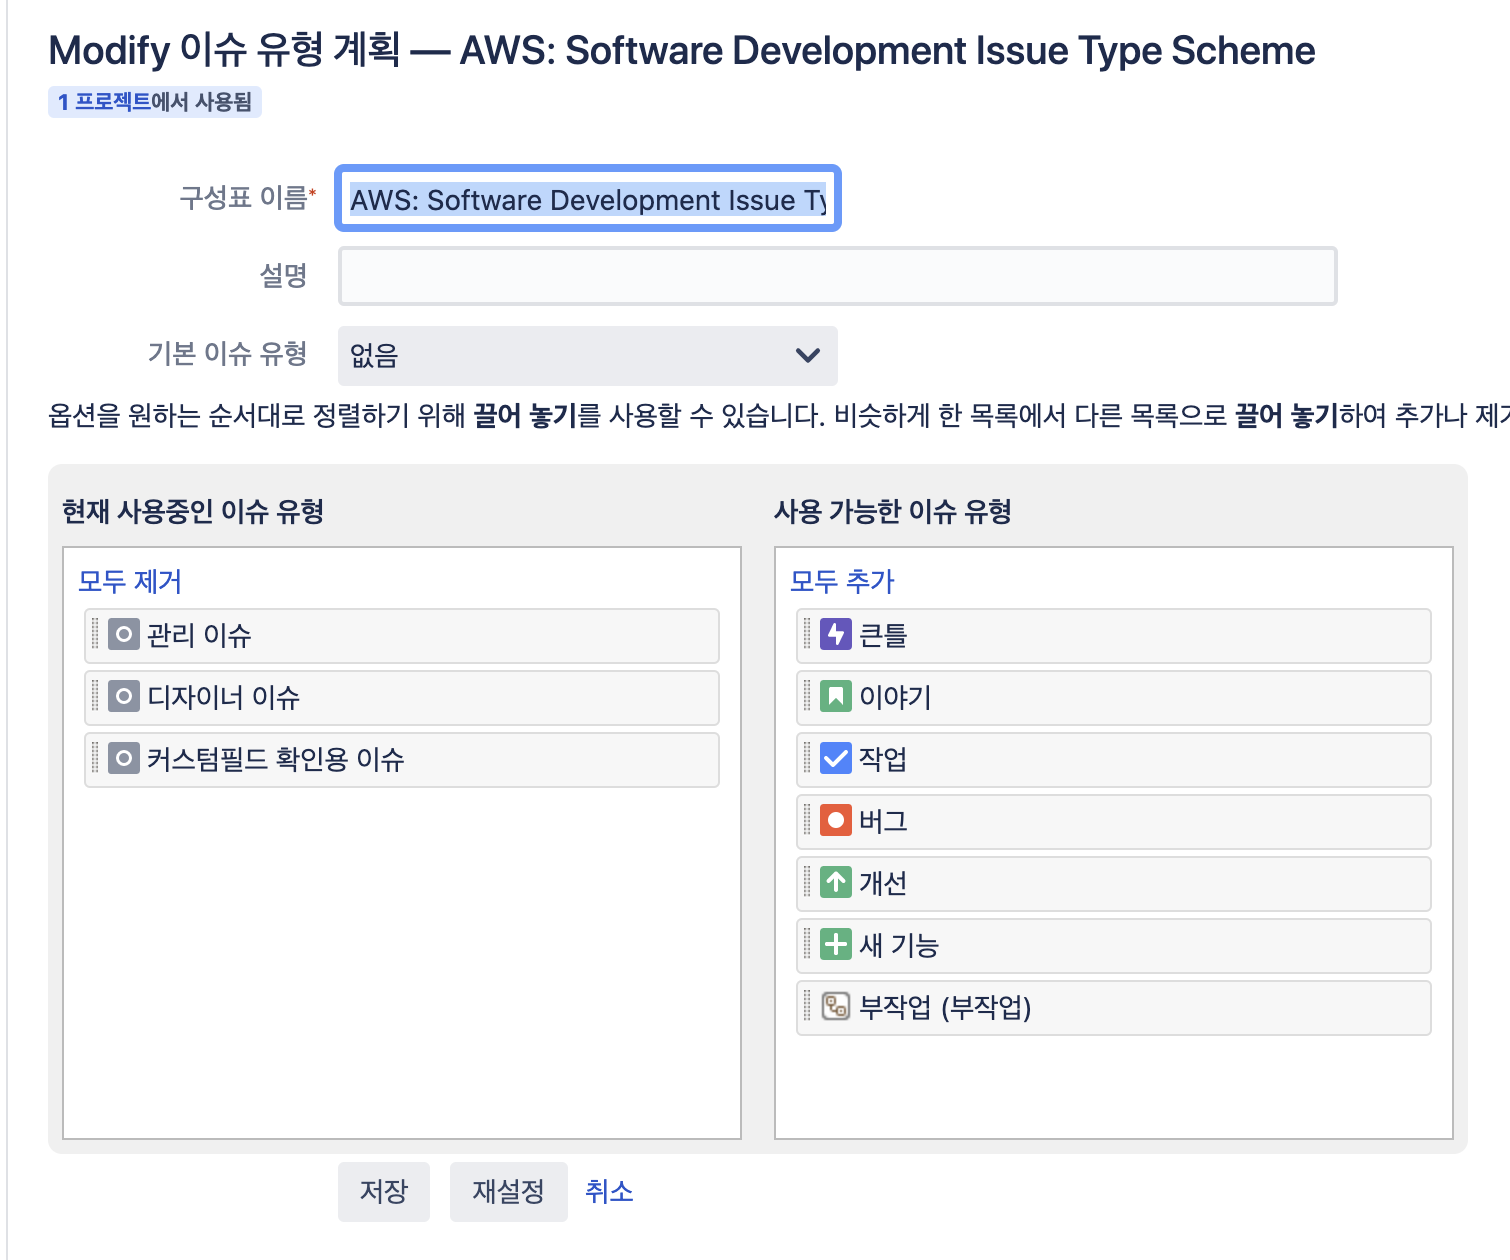1510x1260 pixels.
Task: Click the 취소 cancel link
Action: tap(609, 1191)
